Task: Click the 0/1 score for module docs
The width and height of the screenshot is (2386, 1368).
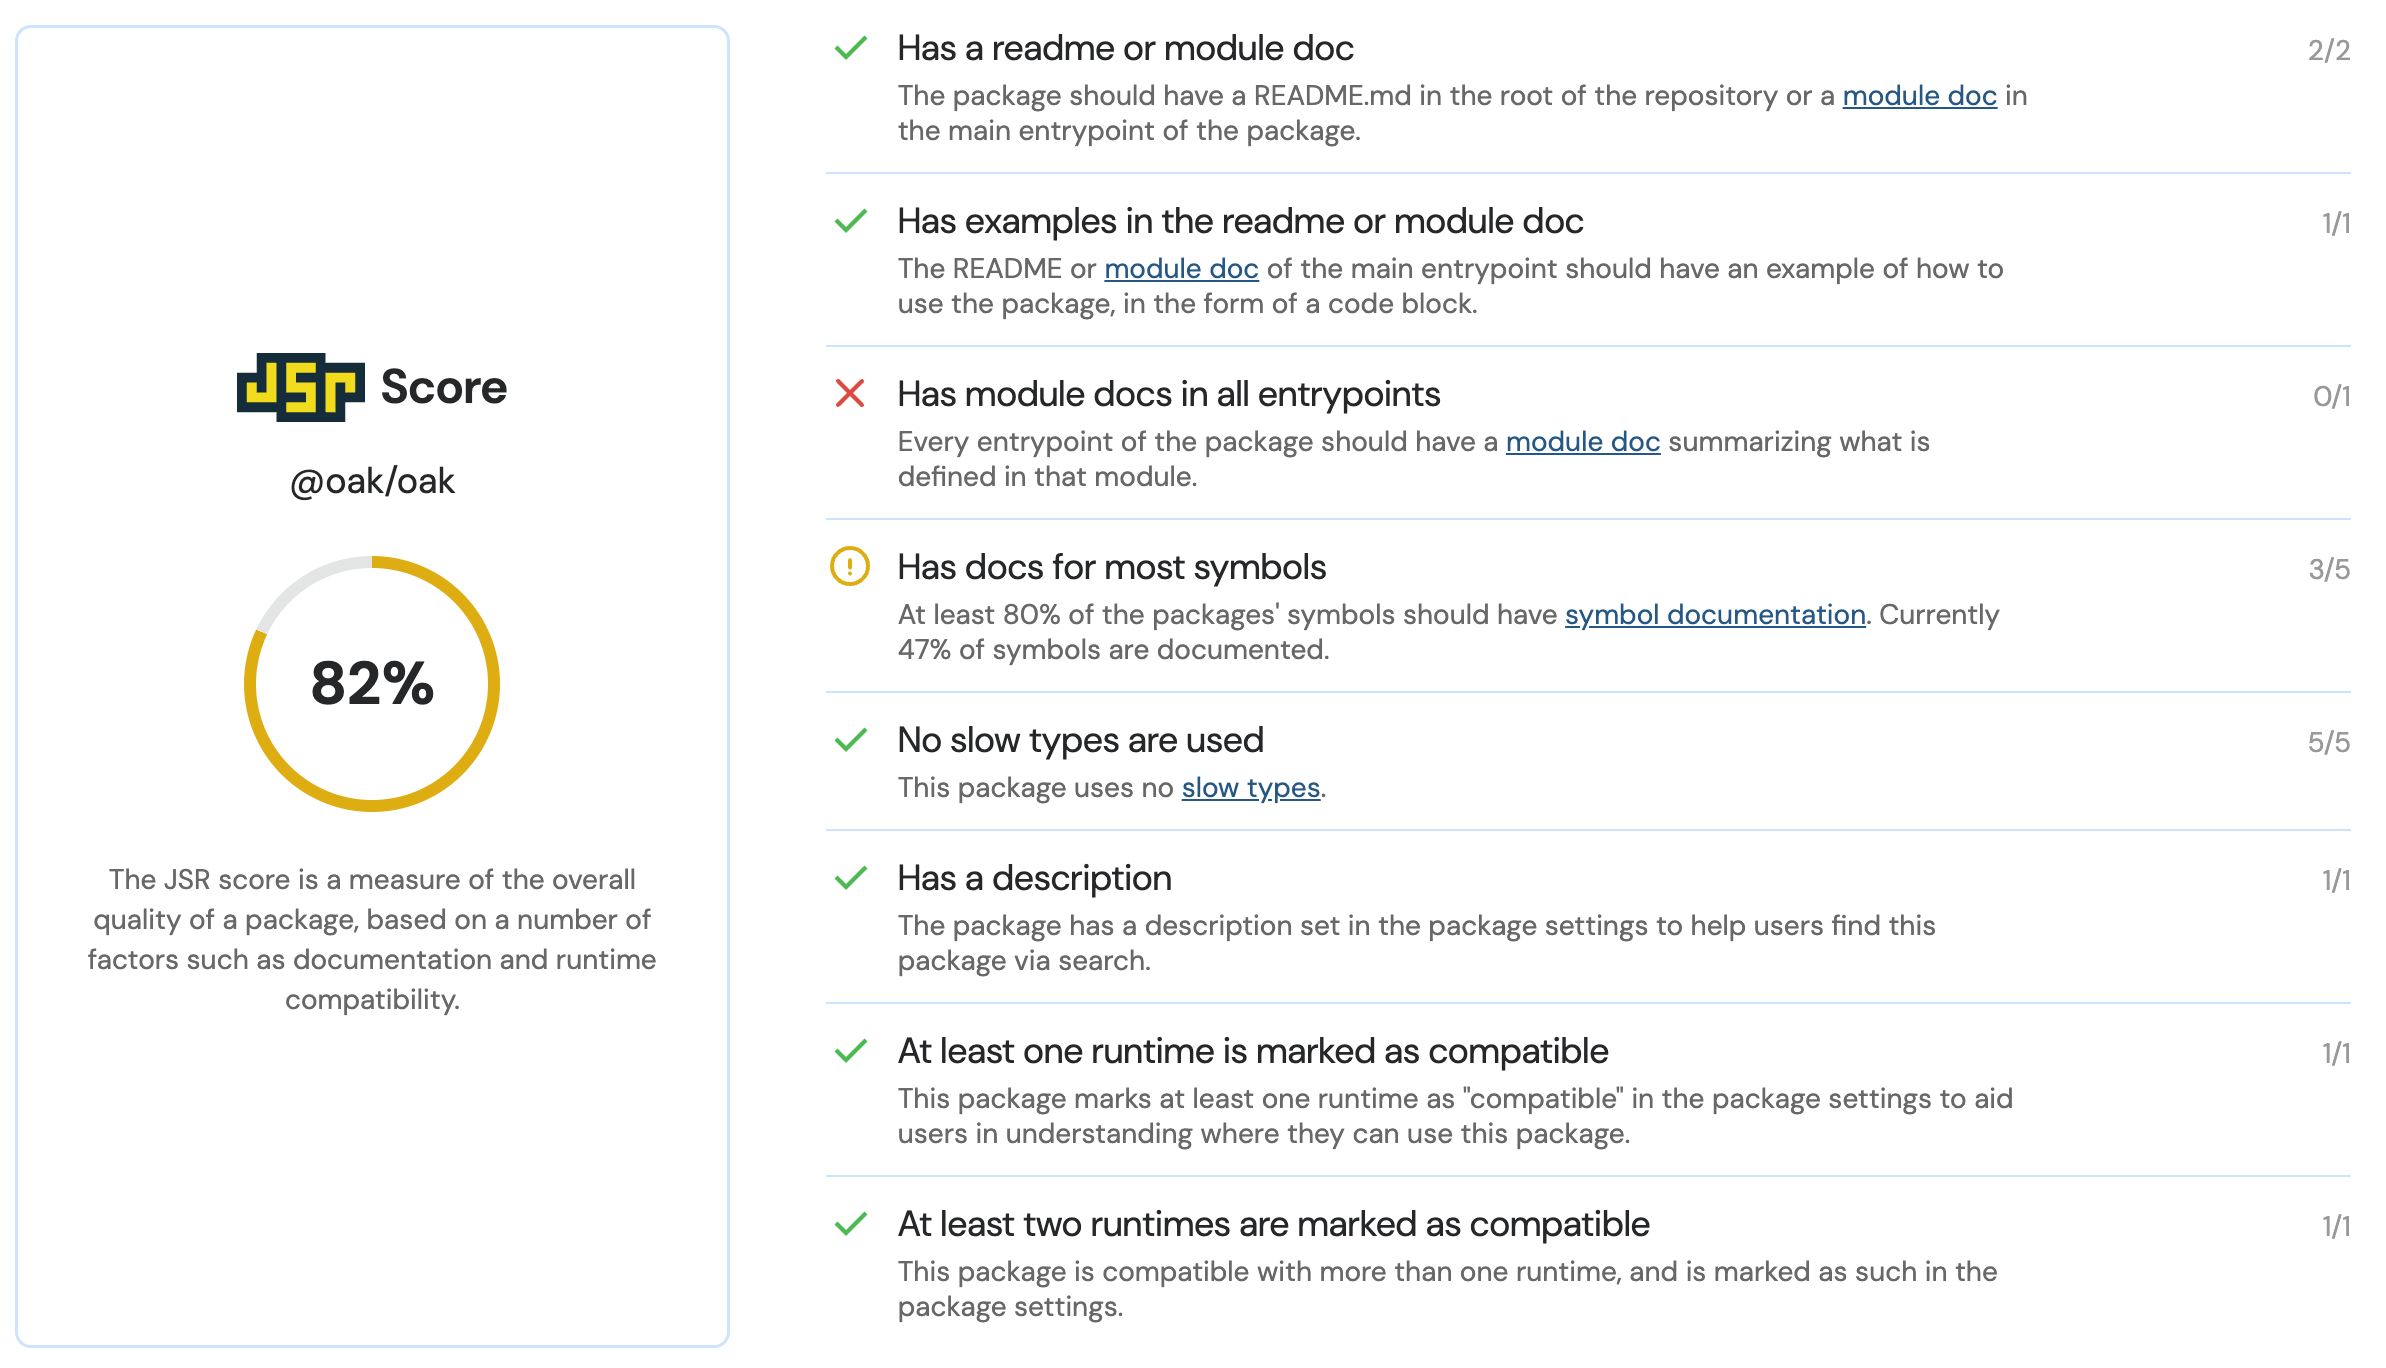Action: point(2331,396)
